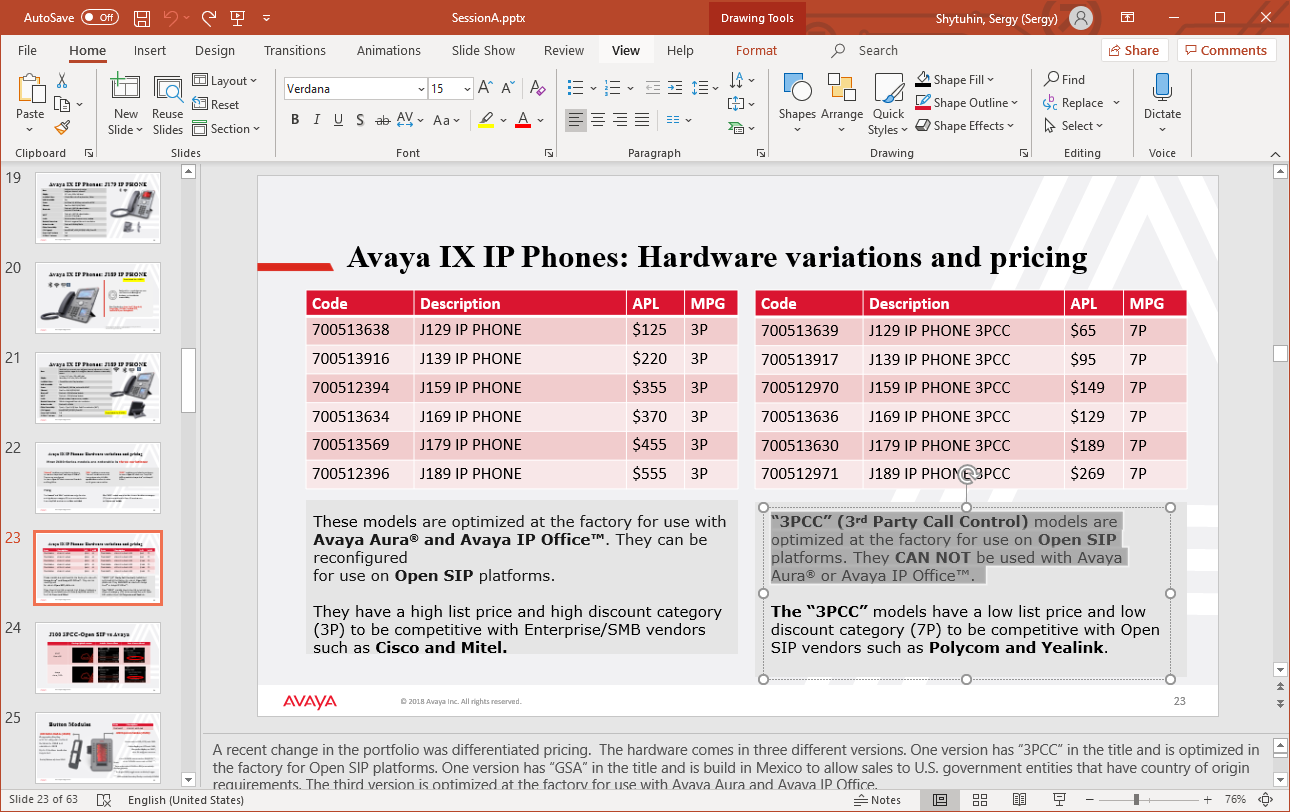Center-align the paragraph text
The height and width of the screenshot is (812, 1290).
[598, 120]
